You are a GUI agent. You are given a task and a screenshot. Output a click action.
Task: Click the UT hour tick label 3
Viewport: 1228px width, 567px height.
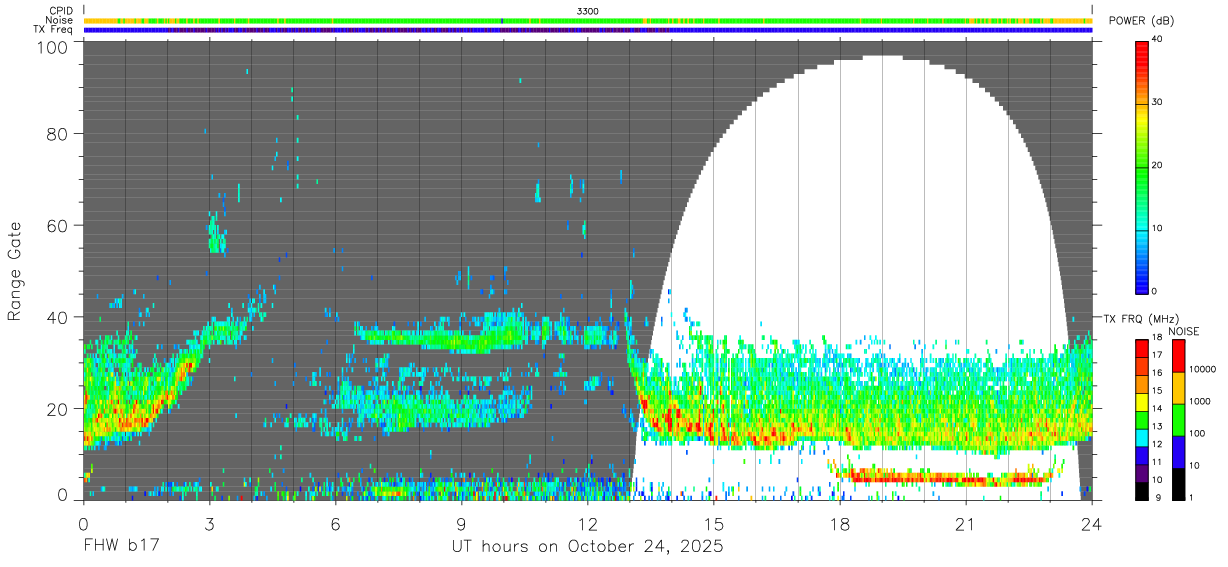point(210,524)
